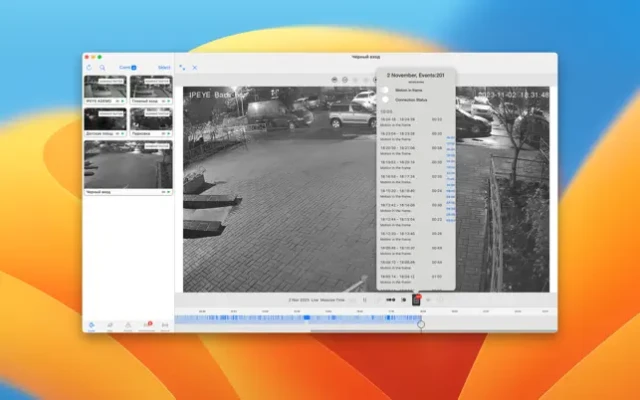Image resolution: width=640 pixels, height=400 pixels.
Task: Click the refresh icon in camera sidebar
Action: 90,68
